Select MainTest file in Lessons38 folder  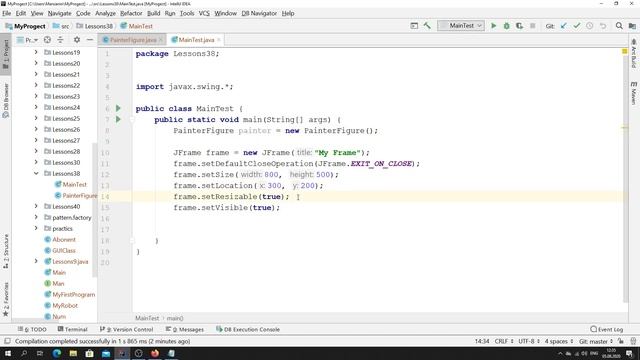click(71, 184)
